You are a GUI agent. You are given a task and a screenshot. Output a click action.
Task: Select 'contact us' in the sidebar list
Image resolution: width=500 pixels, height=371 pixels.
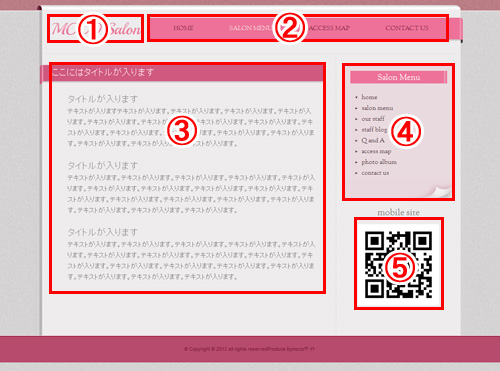(375, 173)
